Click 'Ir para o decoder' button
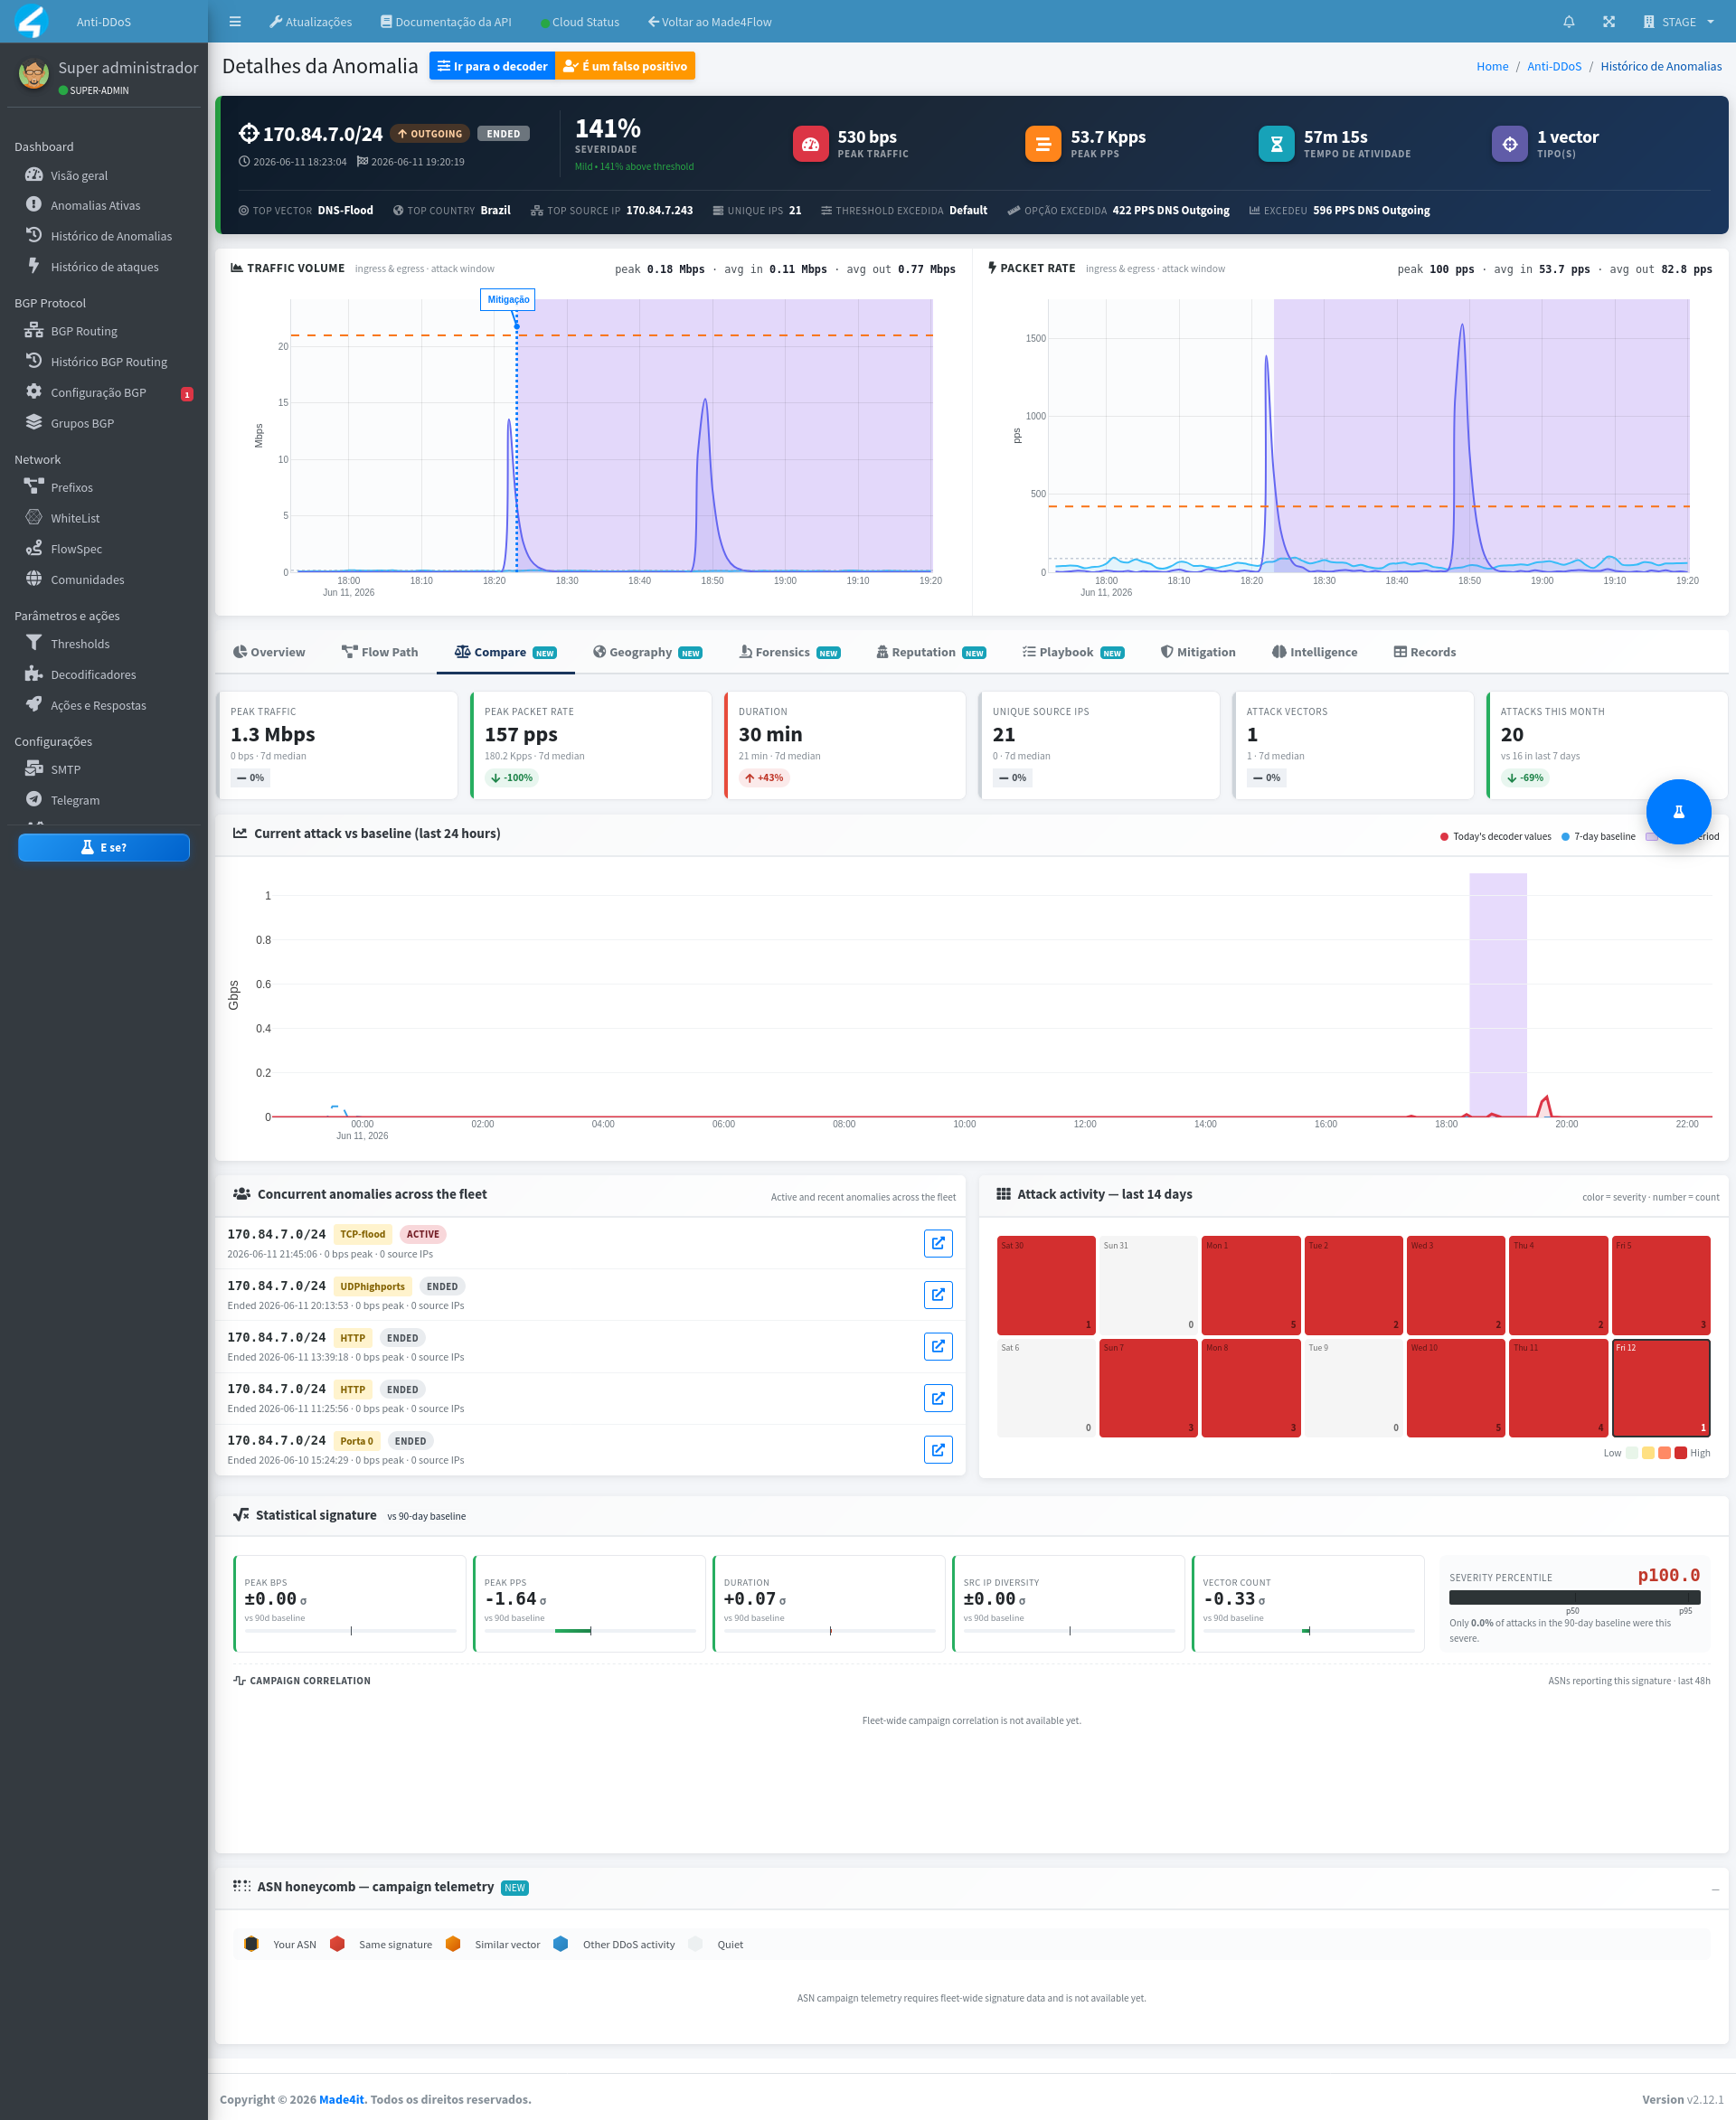Screen dimensions: 1736x2120 pyautogui.click(x=492, y=66)
